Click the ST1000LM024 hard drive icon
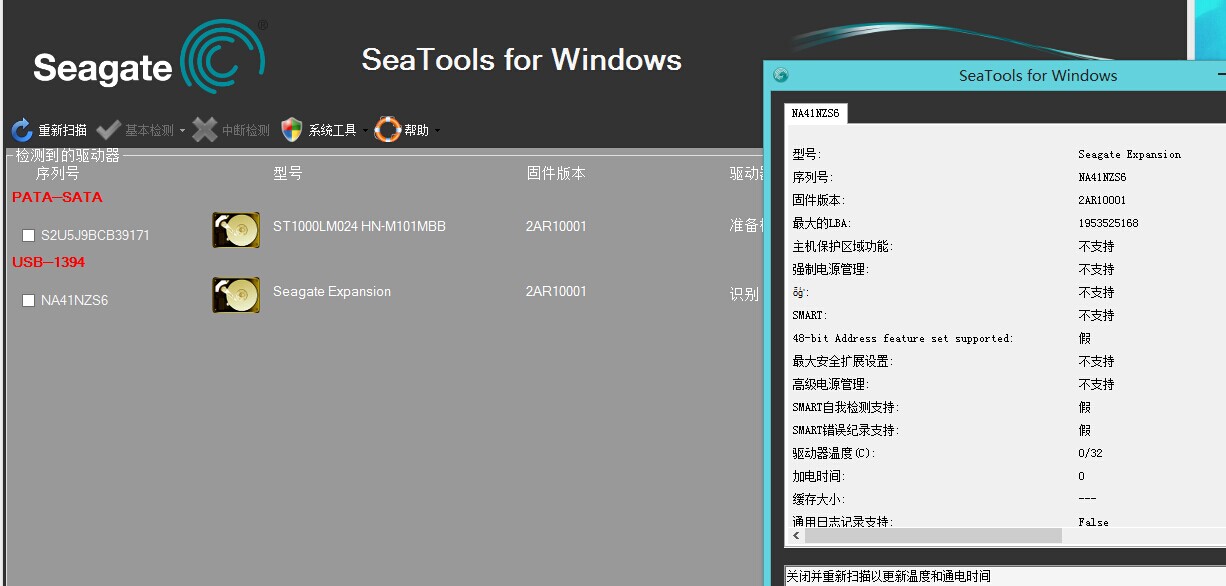Screen dimensions: 1226x586 [x=236, y=229]
